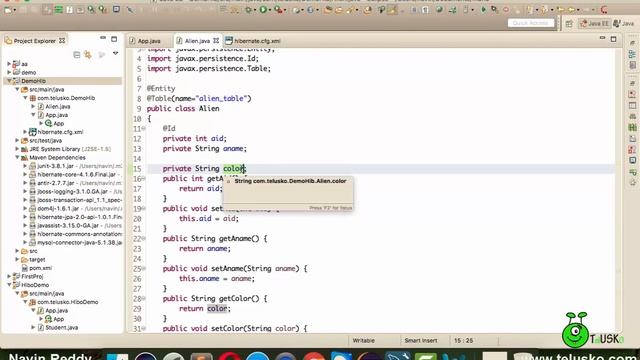Select pom.xml in DemoHib project
This screenshot has width=640, height=360.
tap(36, 268)
